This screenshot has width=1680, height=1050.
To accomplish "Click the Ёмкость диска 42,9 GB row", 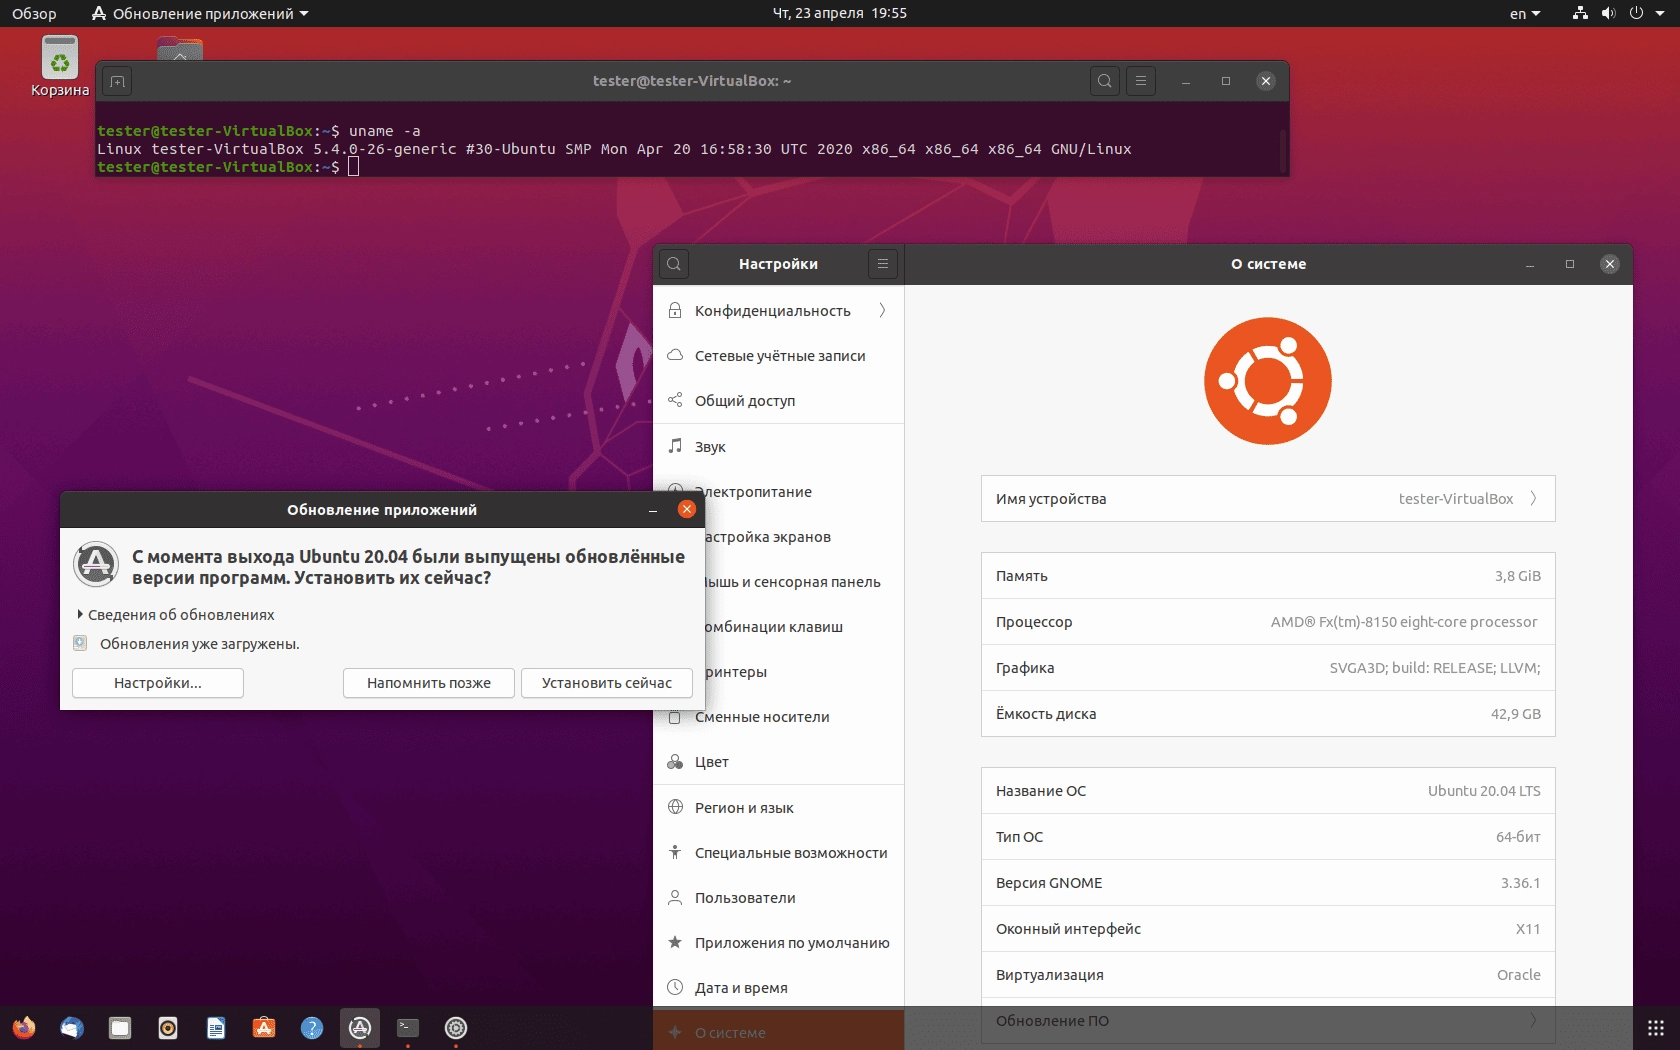I will (x=1268, y=714).
